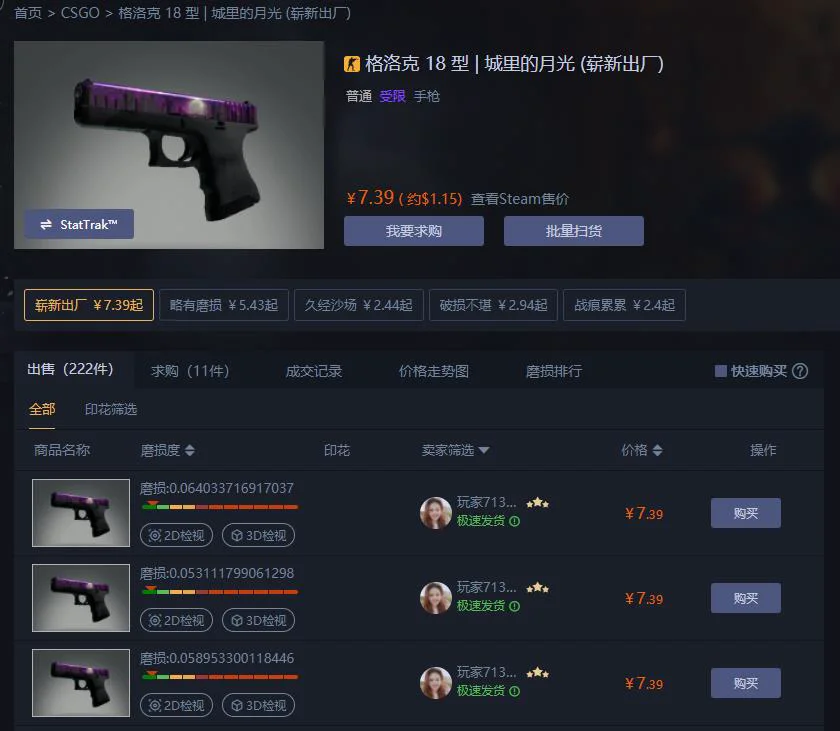Open the quick purchase help question mark

(x=800, y=371)
